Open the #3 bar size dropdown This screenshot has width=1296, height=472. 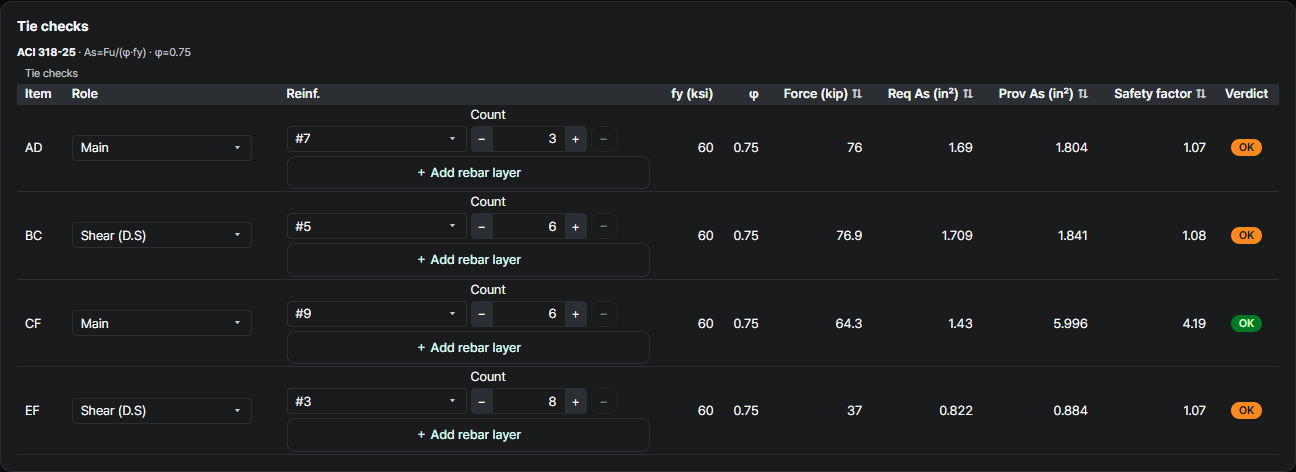click(x=377, y=402)
